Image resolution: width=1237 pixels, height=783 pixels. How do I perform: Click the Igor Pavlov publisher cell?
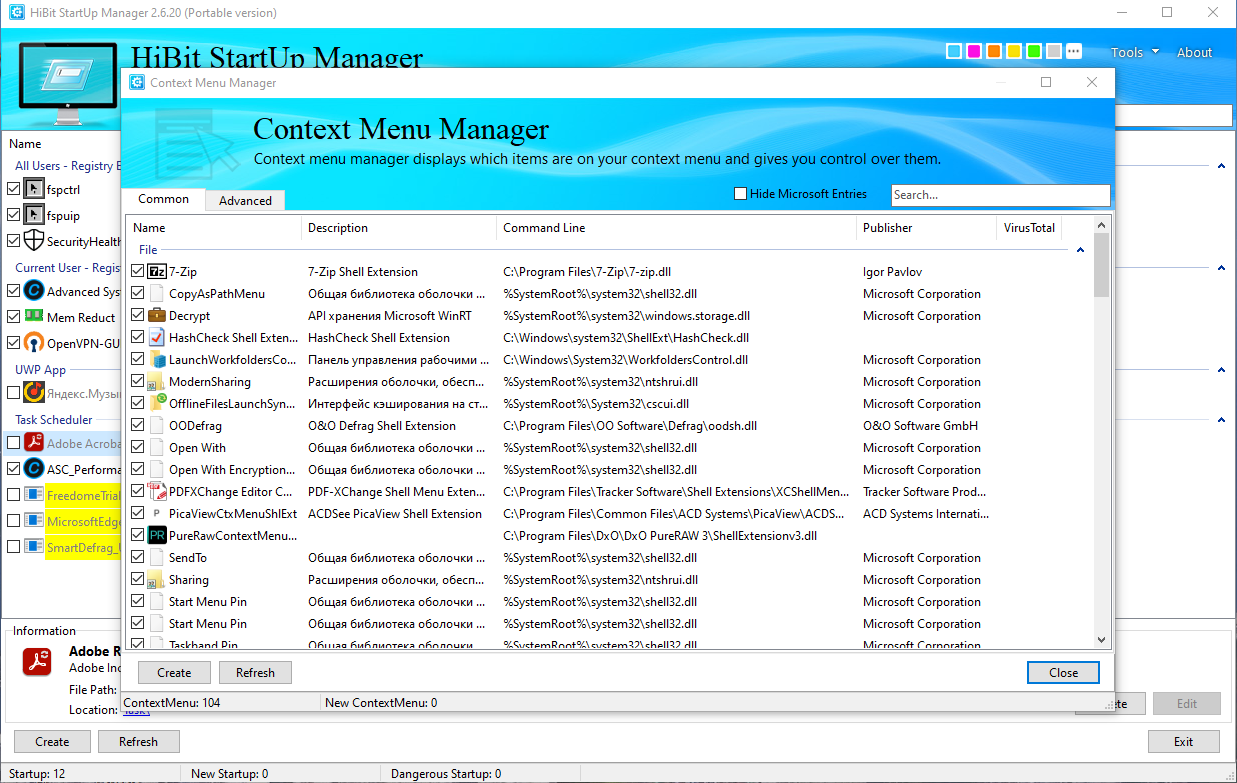[894, 272]
